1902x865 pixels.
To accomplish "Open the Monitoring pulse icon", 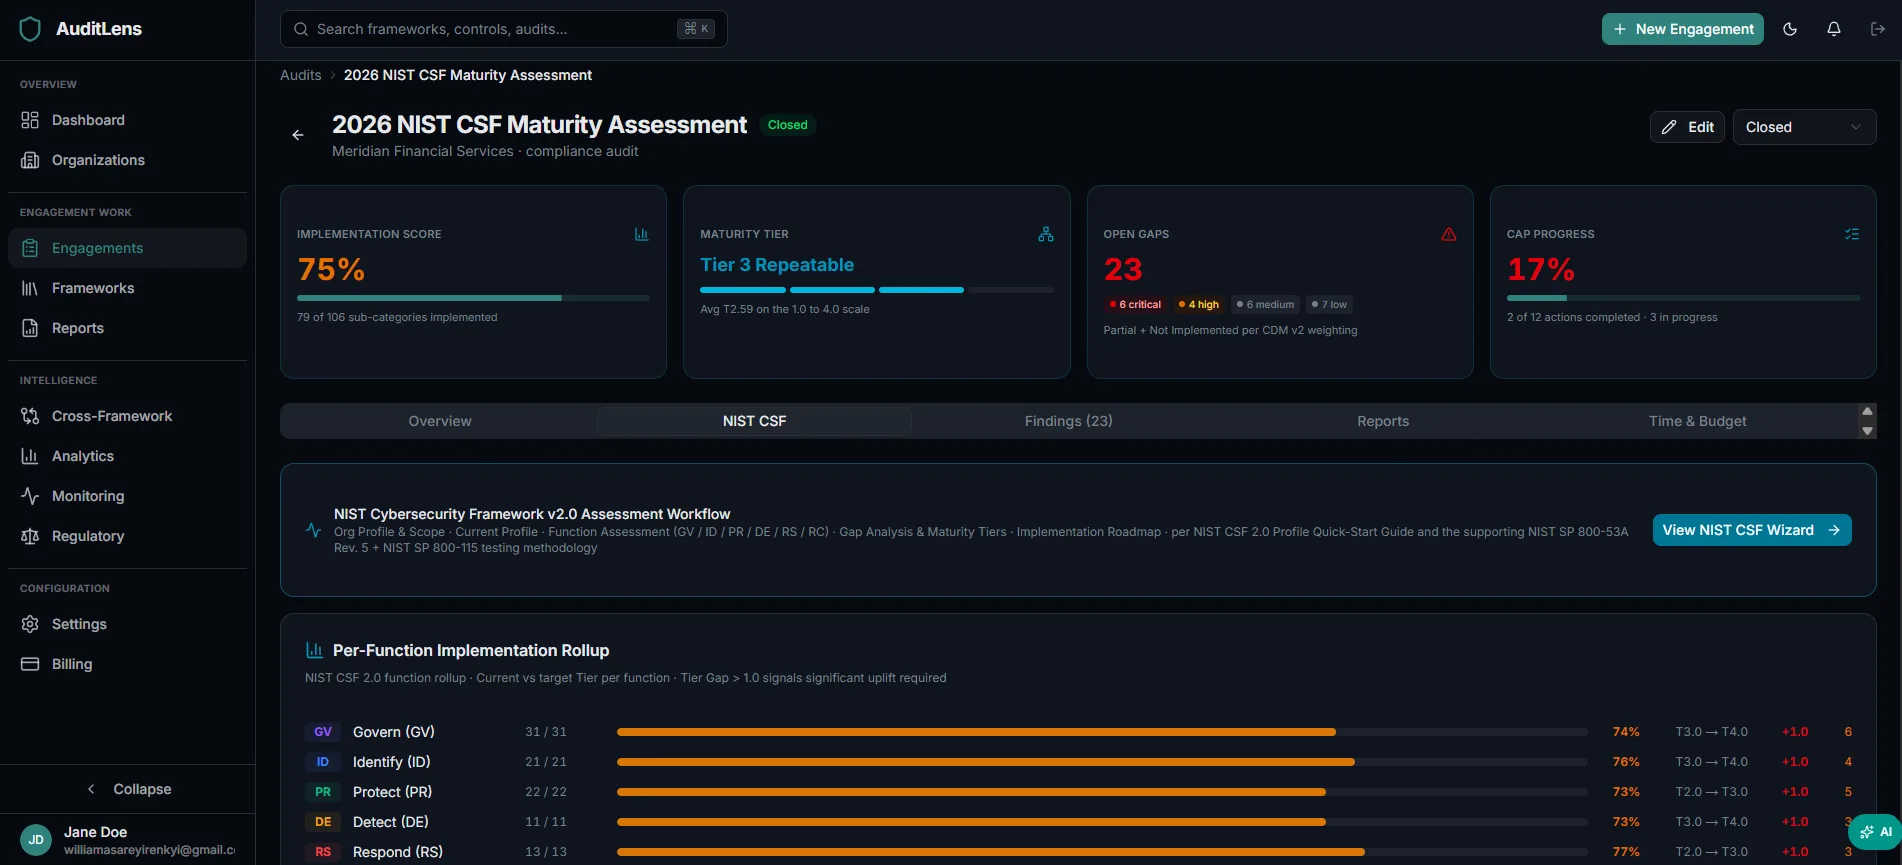I will pos(30,496).
